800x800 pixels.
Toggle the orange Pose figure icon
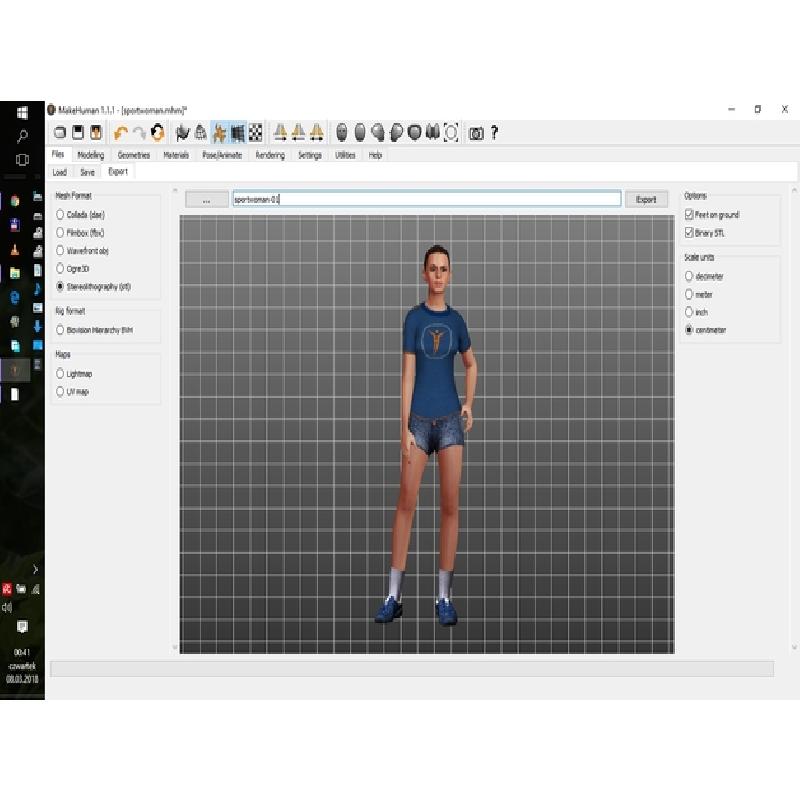tap(219, 133)
